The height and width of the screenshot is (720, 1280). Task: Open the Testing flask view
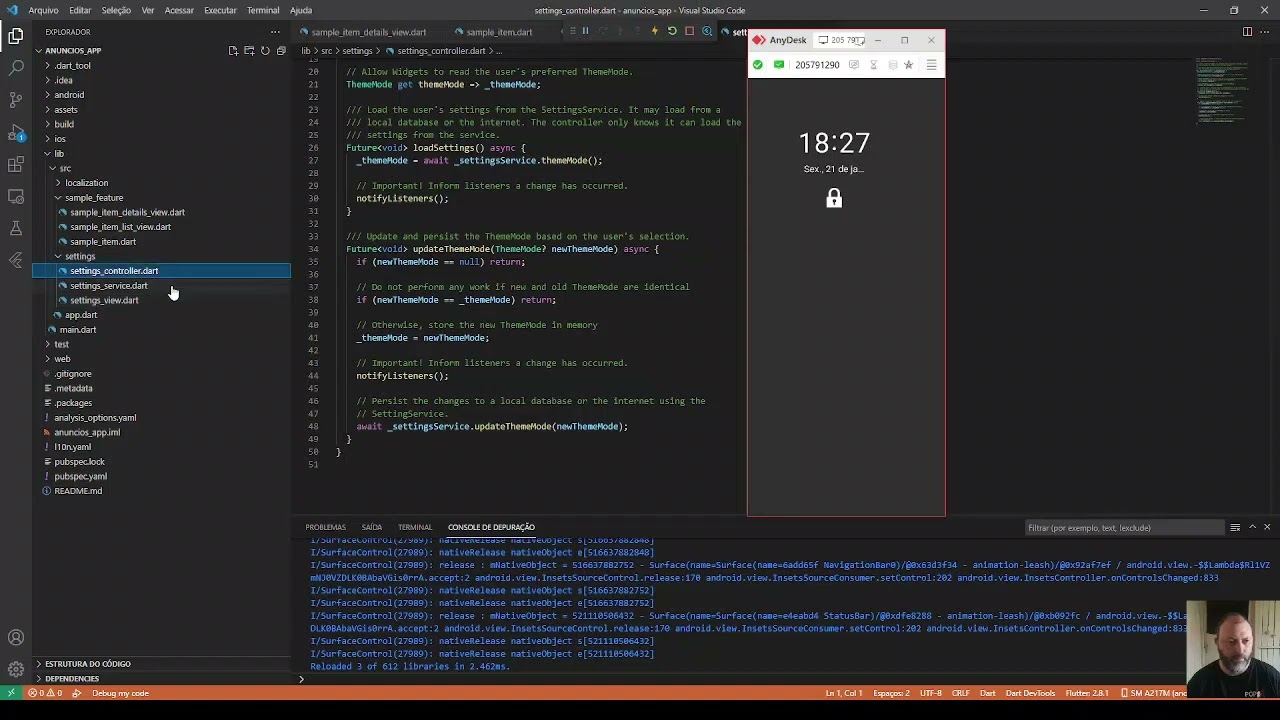tap(16, 228)
